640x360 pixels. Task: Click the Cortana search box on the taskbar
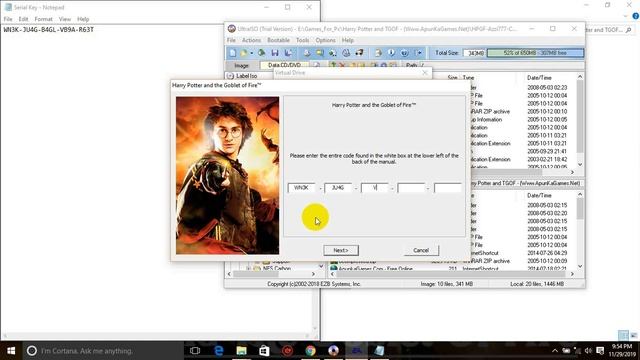point(103,351)
